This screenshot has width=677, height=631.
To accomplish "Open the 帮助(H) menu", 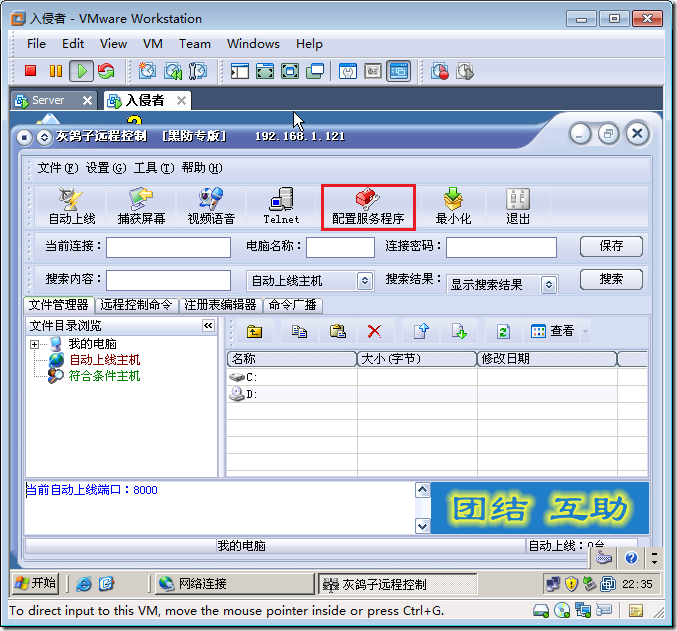I will click(x=202, y=168).
